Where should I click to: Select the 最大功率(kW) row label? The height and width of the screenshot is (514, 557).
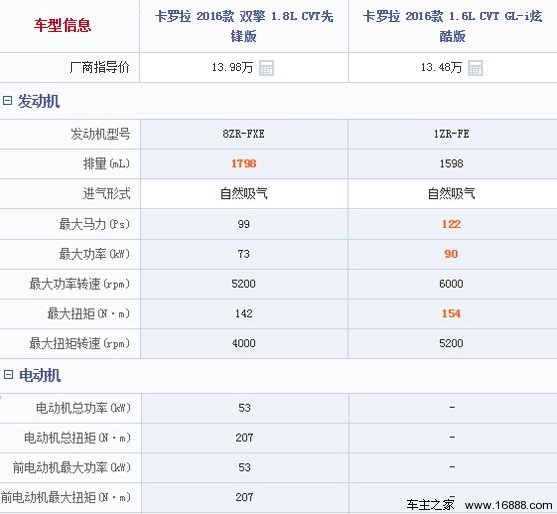coord(94,254)
